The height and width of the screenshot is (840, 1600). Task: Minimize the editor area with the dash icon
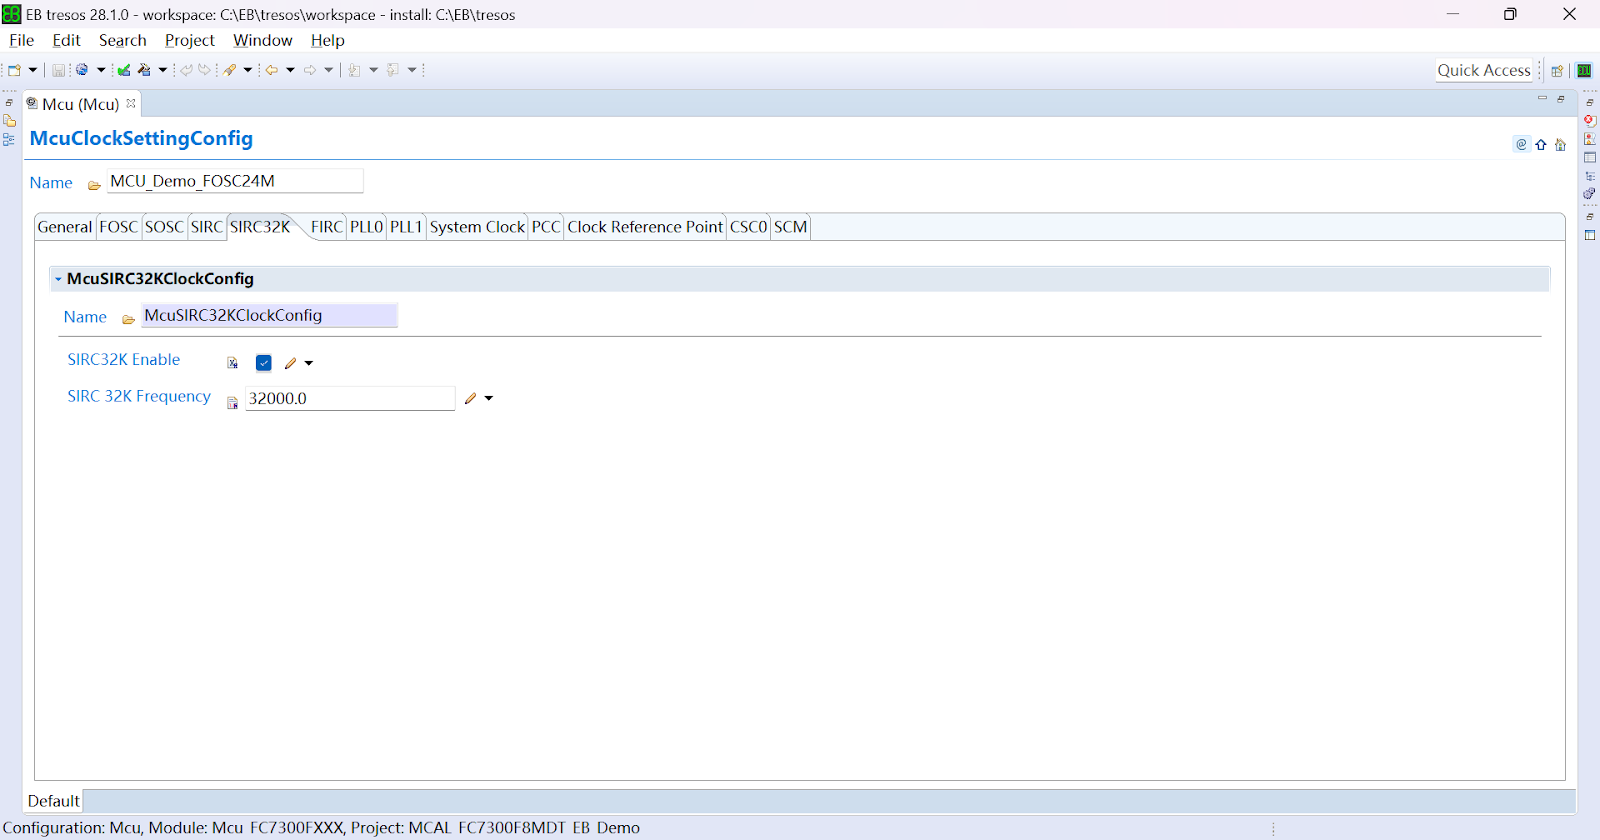point(1542,98)
